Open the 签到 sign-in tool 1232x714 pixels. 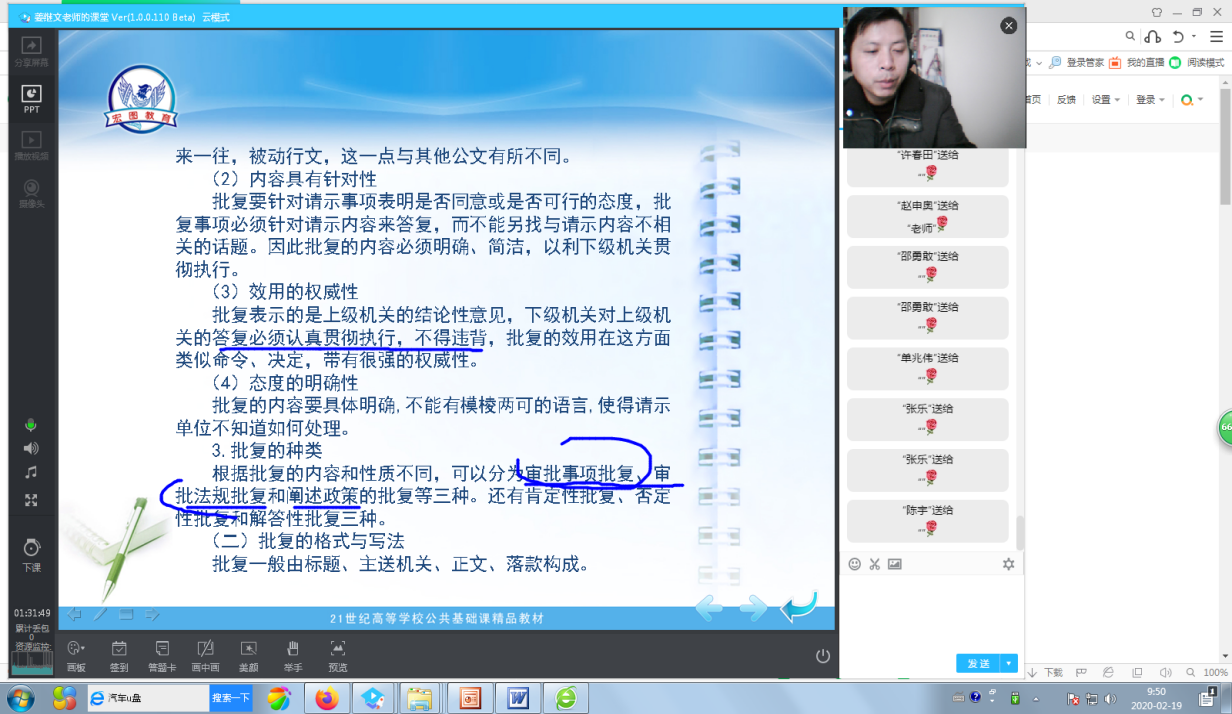pos(119,654)
